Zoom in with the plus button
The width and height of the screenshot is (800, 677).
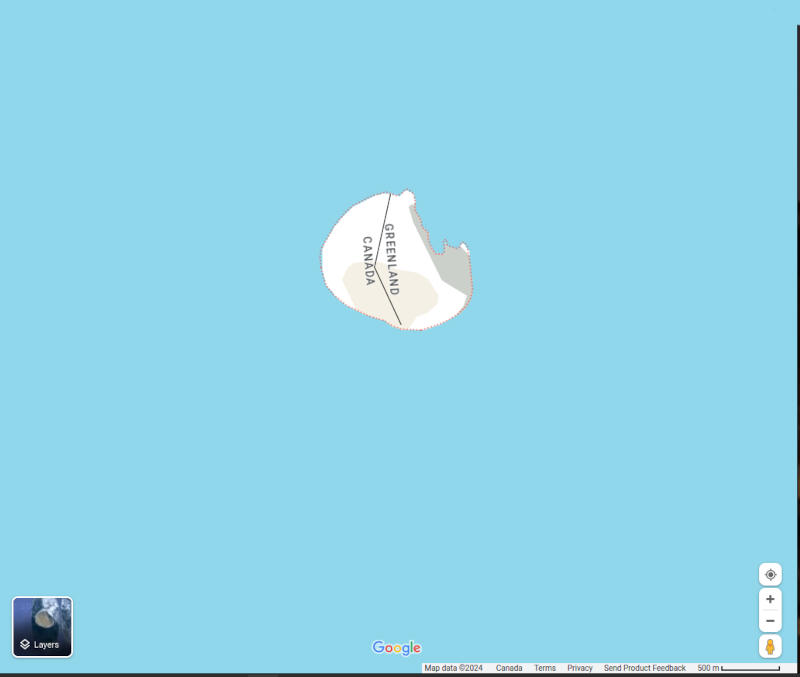pyautogui.click(x=770, y=599)
